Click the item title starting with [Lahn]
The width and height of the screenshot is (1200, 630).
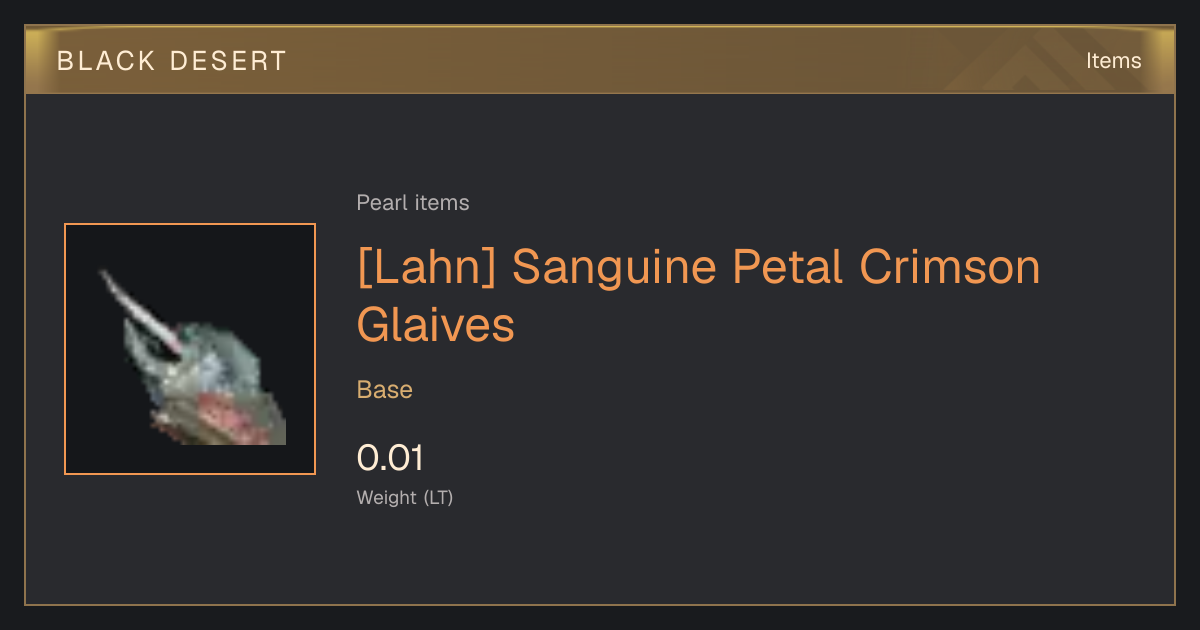[699, 296]
